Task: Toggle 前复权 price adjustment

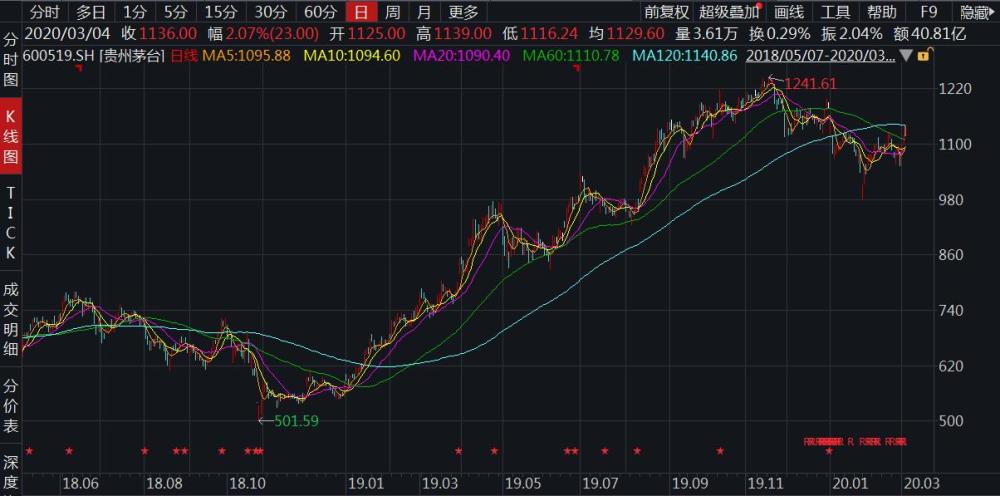Action: 666,12
